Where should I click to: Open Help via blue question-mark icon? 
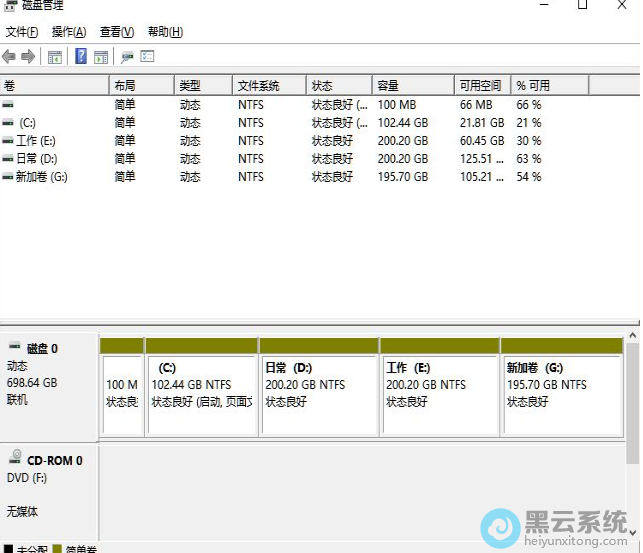click(81, 57)
